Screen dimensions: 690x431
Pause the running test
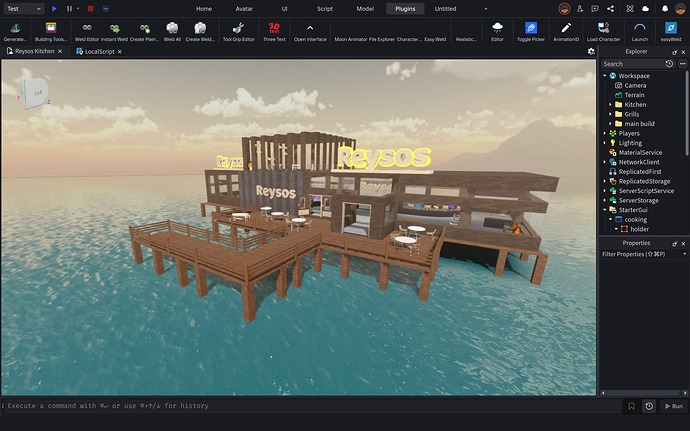click(x=69, y=8)
